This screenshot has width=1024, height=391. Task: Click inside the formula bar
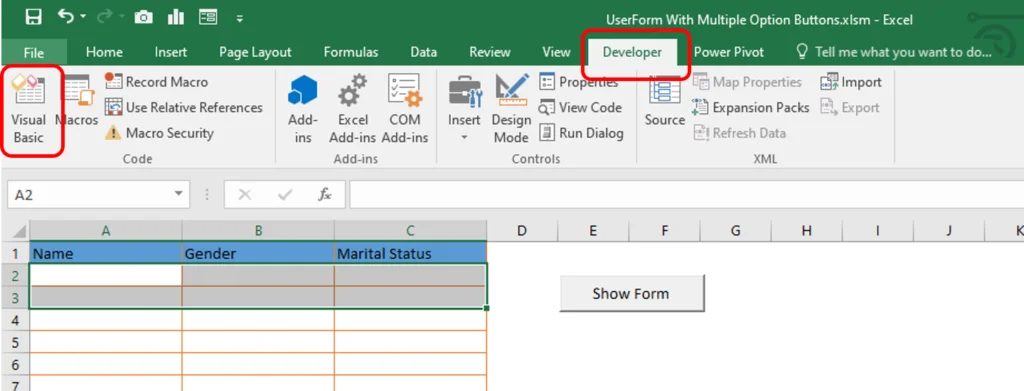tap(686, 195)
